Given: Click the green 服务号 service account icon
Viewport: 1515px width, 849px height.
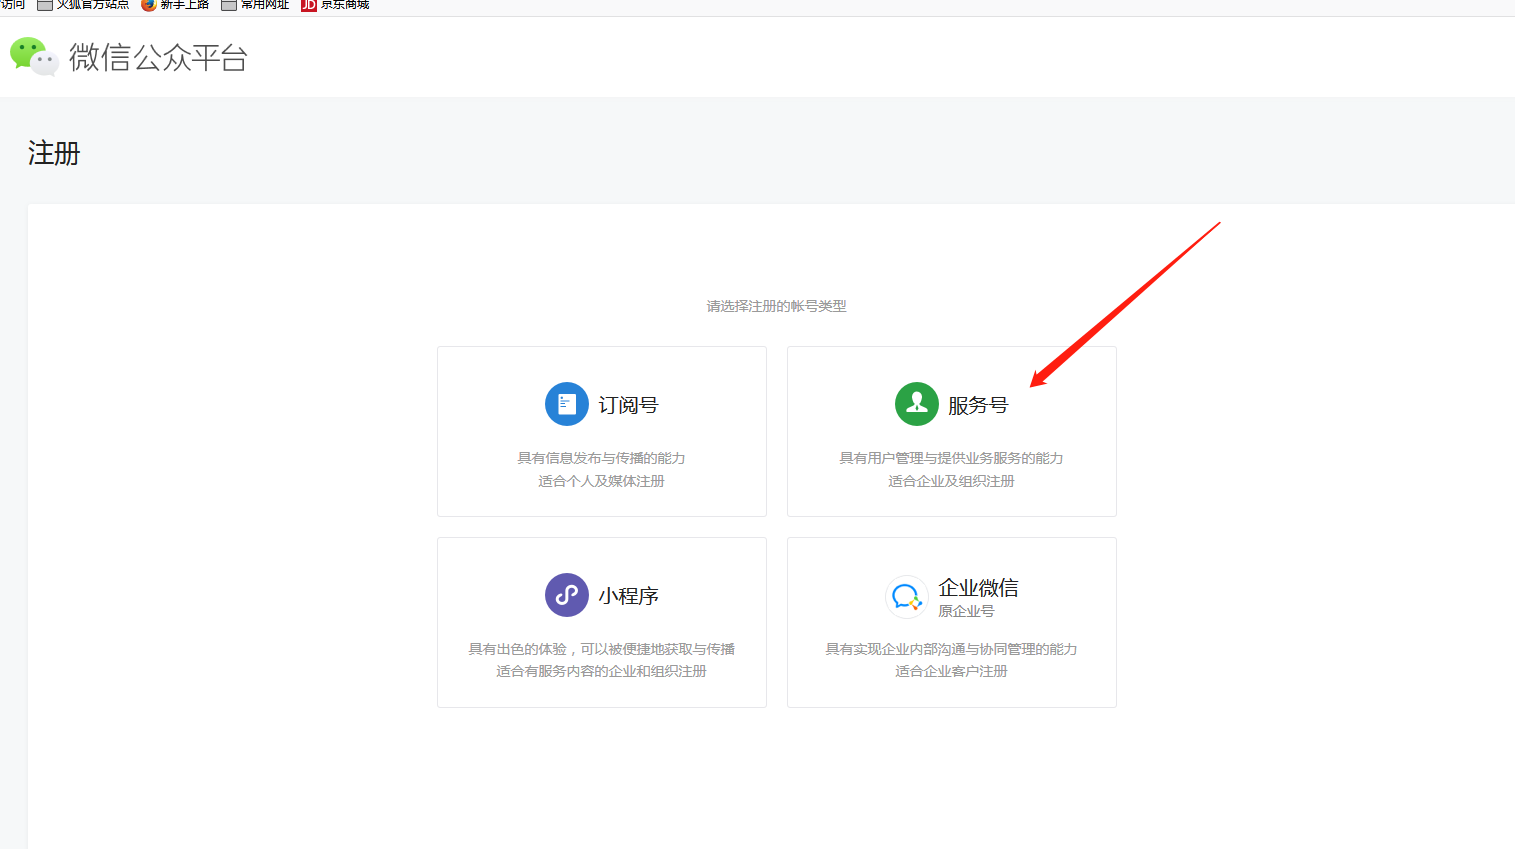Looking at the screenshot, I should point(916,404).
